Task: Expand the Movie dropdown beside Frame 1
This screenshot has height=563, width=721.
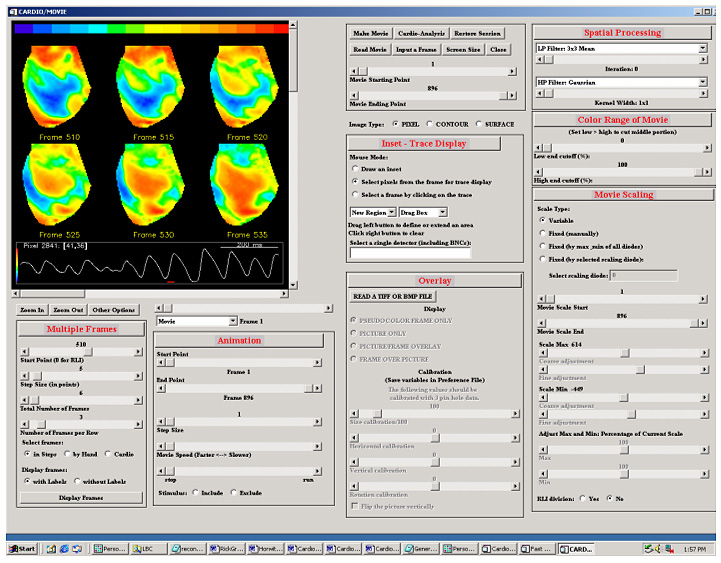Action: [x=196, y=321]
